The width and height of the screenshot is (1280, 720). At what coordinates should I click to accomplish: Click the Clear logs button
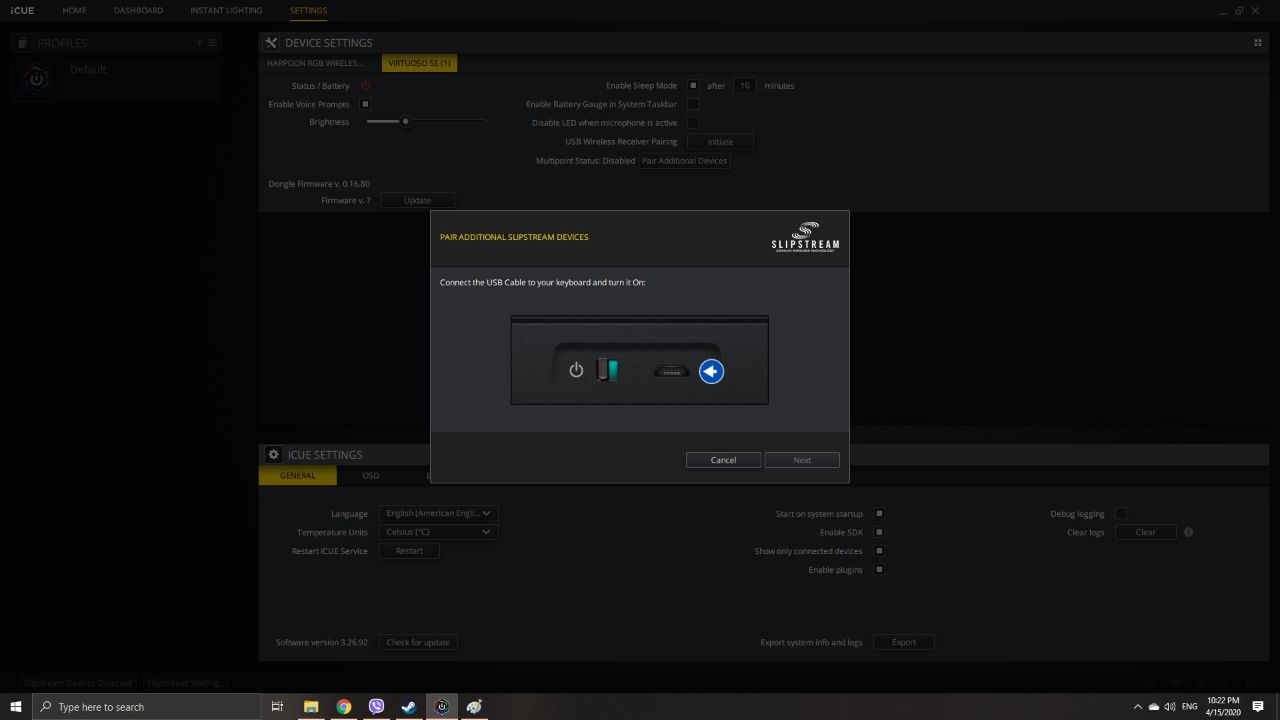click(x=1146, y=532)
